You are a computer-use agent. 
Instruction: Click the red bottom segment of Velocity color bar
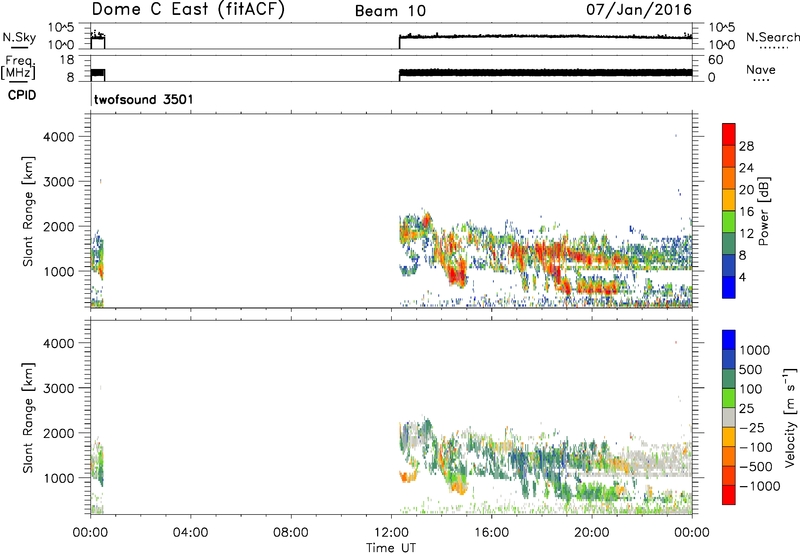coord(729,495)
